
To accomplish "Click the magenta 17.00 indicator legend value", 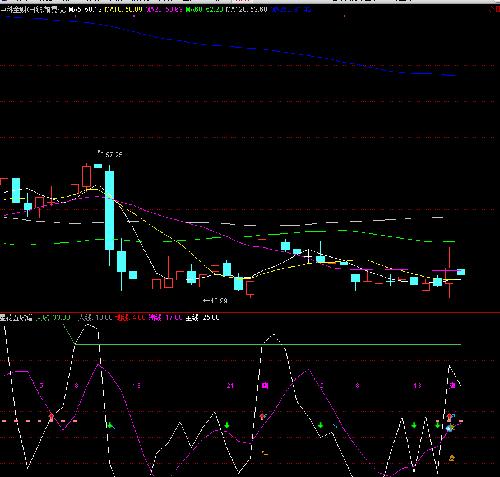I will click(173, 318).
